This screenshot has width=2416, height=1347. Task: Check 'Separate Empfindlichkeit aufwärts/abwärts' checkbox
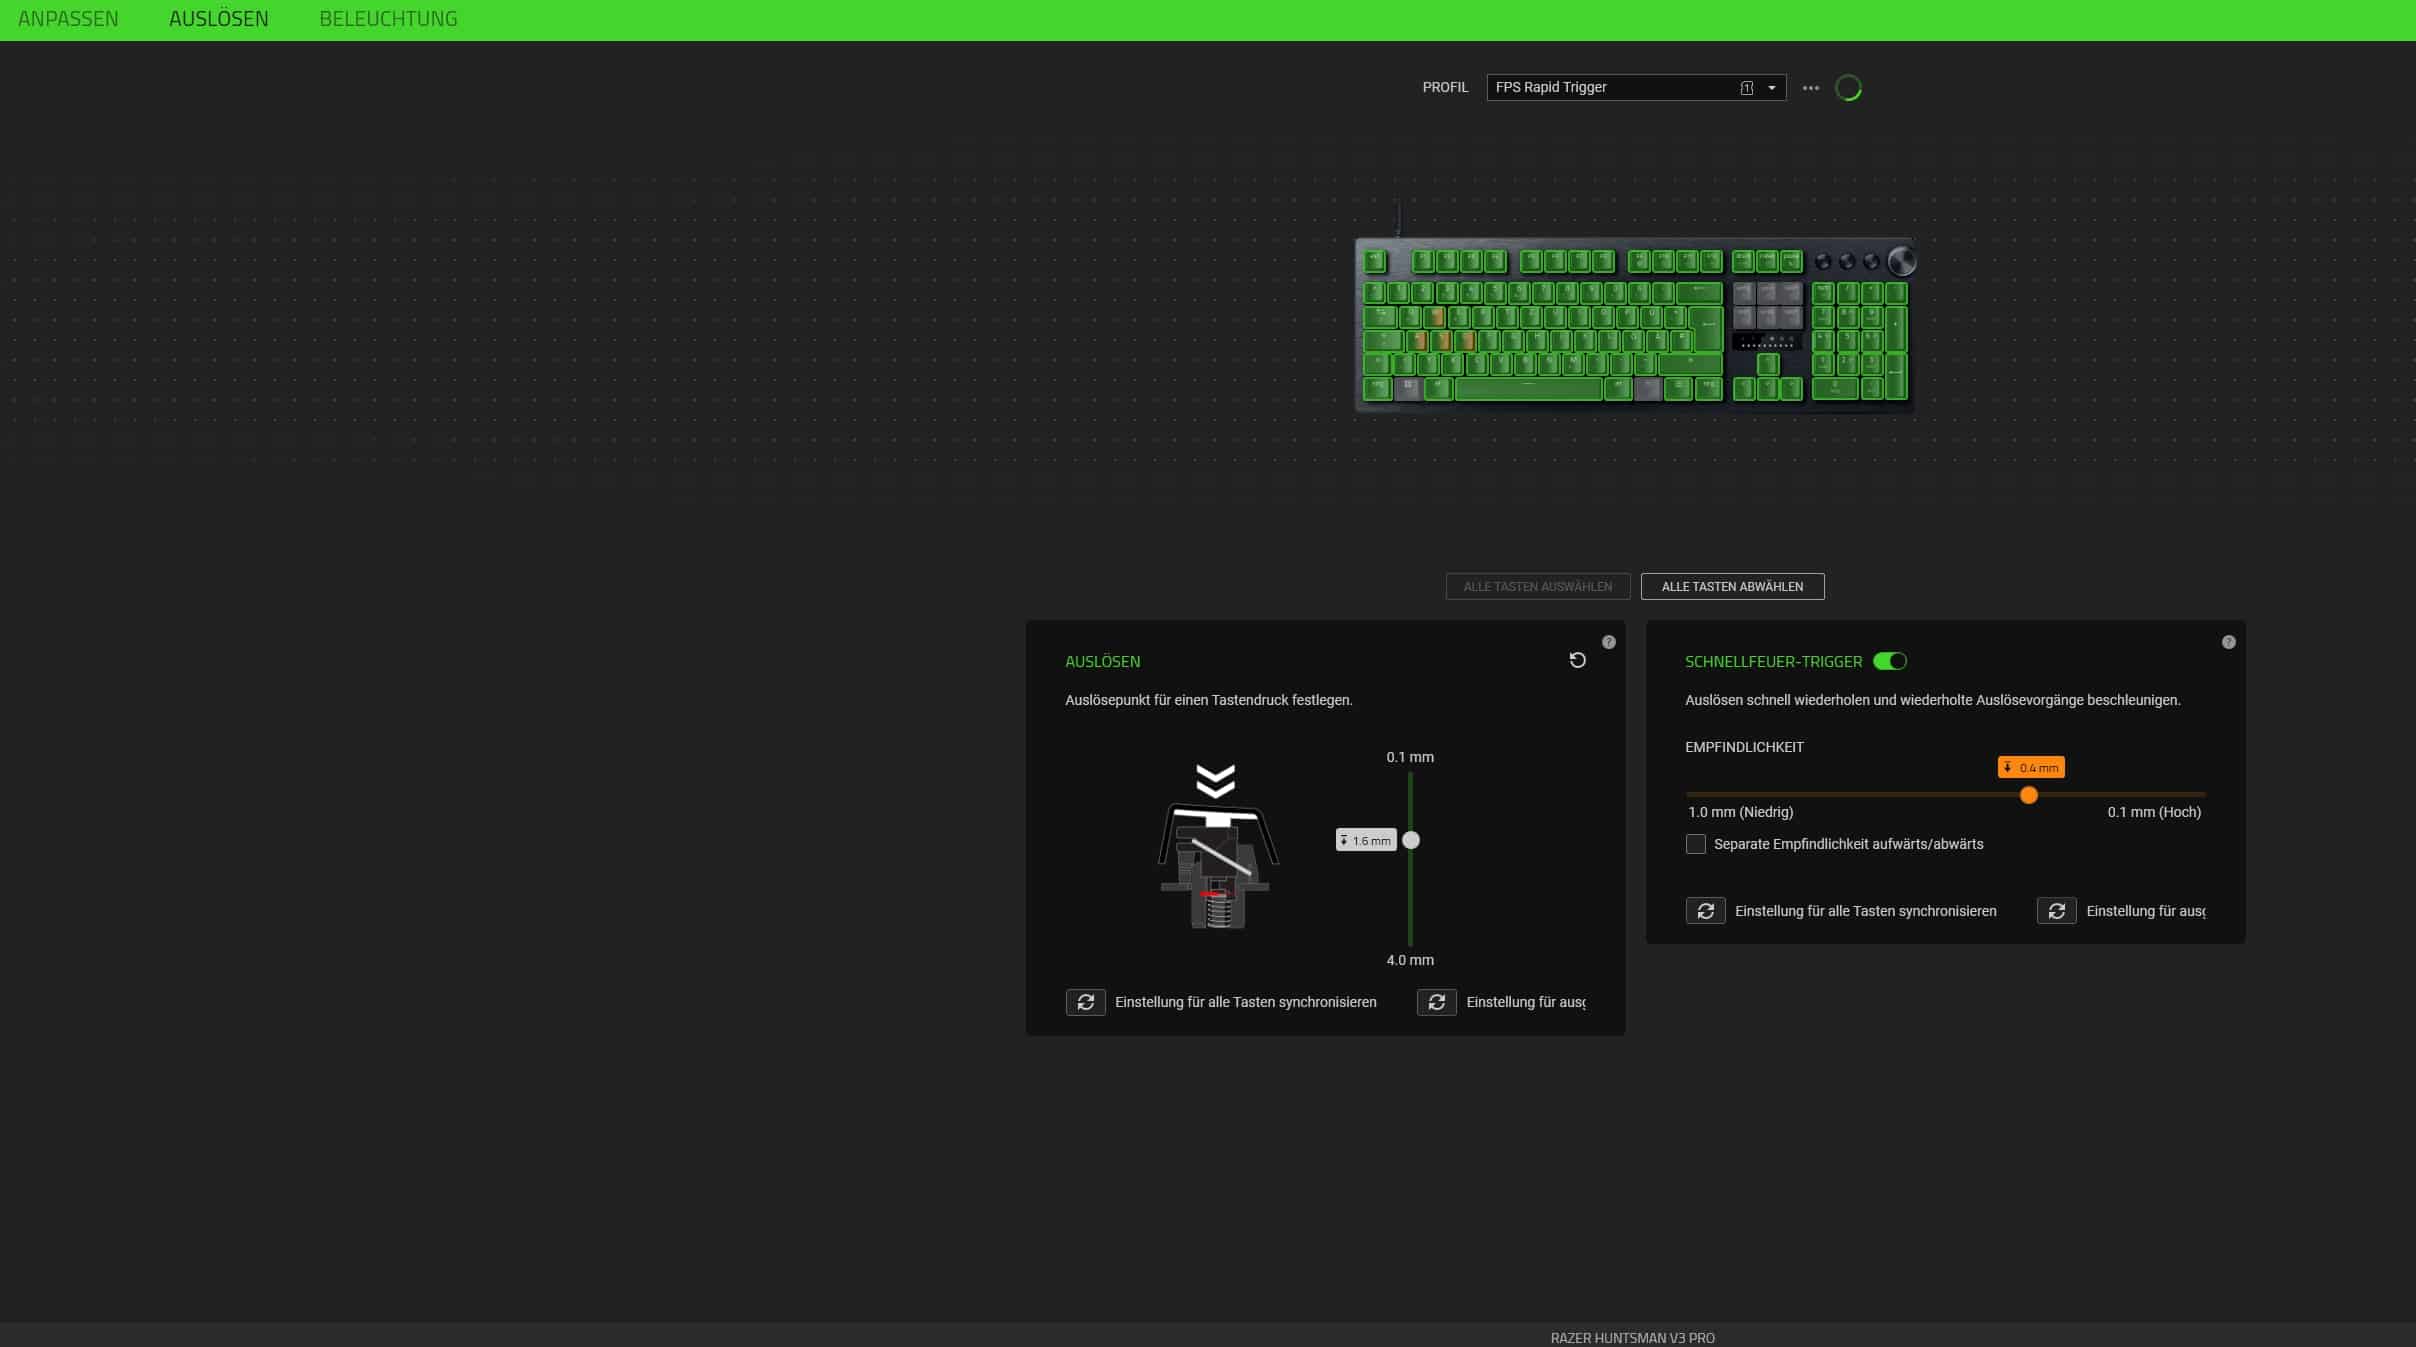pos(1695,844)
